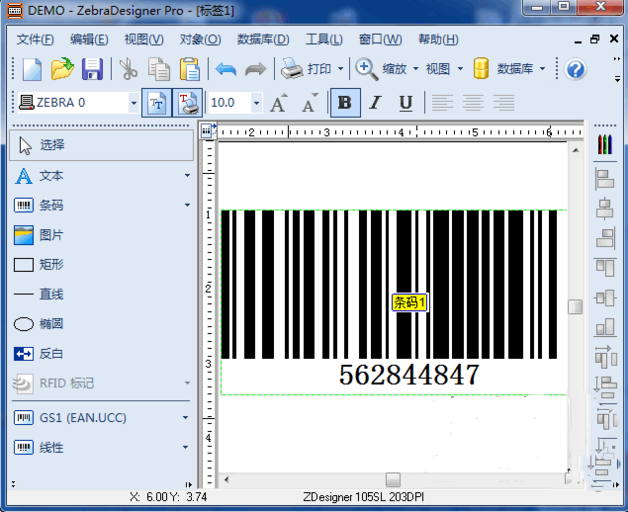Click the vertical scrollbar up arrow
This screenshot has height=512, width=628.
576,150
